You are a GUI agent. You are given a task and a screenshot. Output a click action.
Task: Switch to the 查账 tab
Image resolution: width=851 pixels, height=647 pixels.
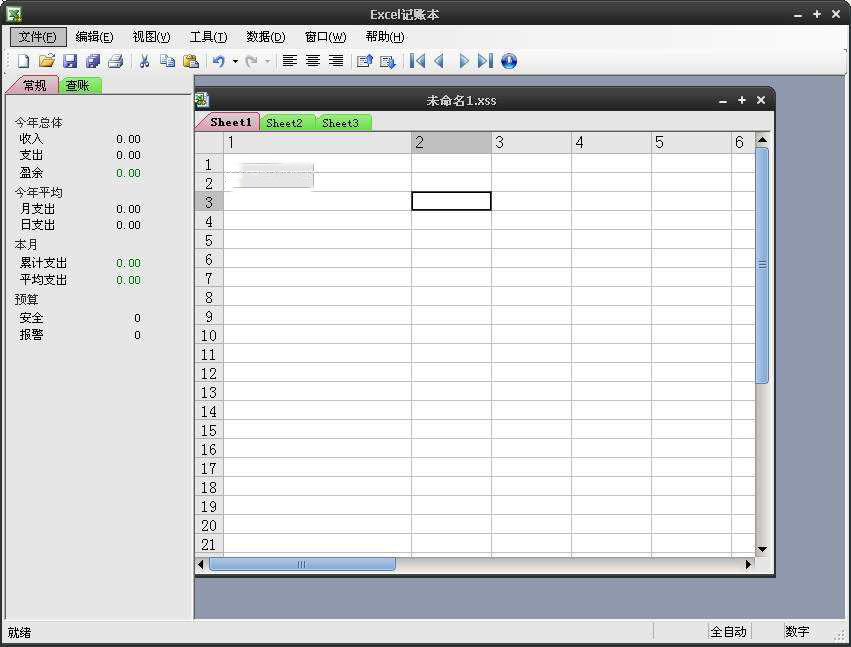coord(79,85)
